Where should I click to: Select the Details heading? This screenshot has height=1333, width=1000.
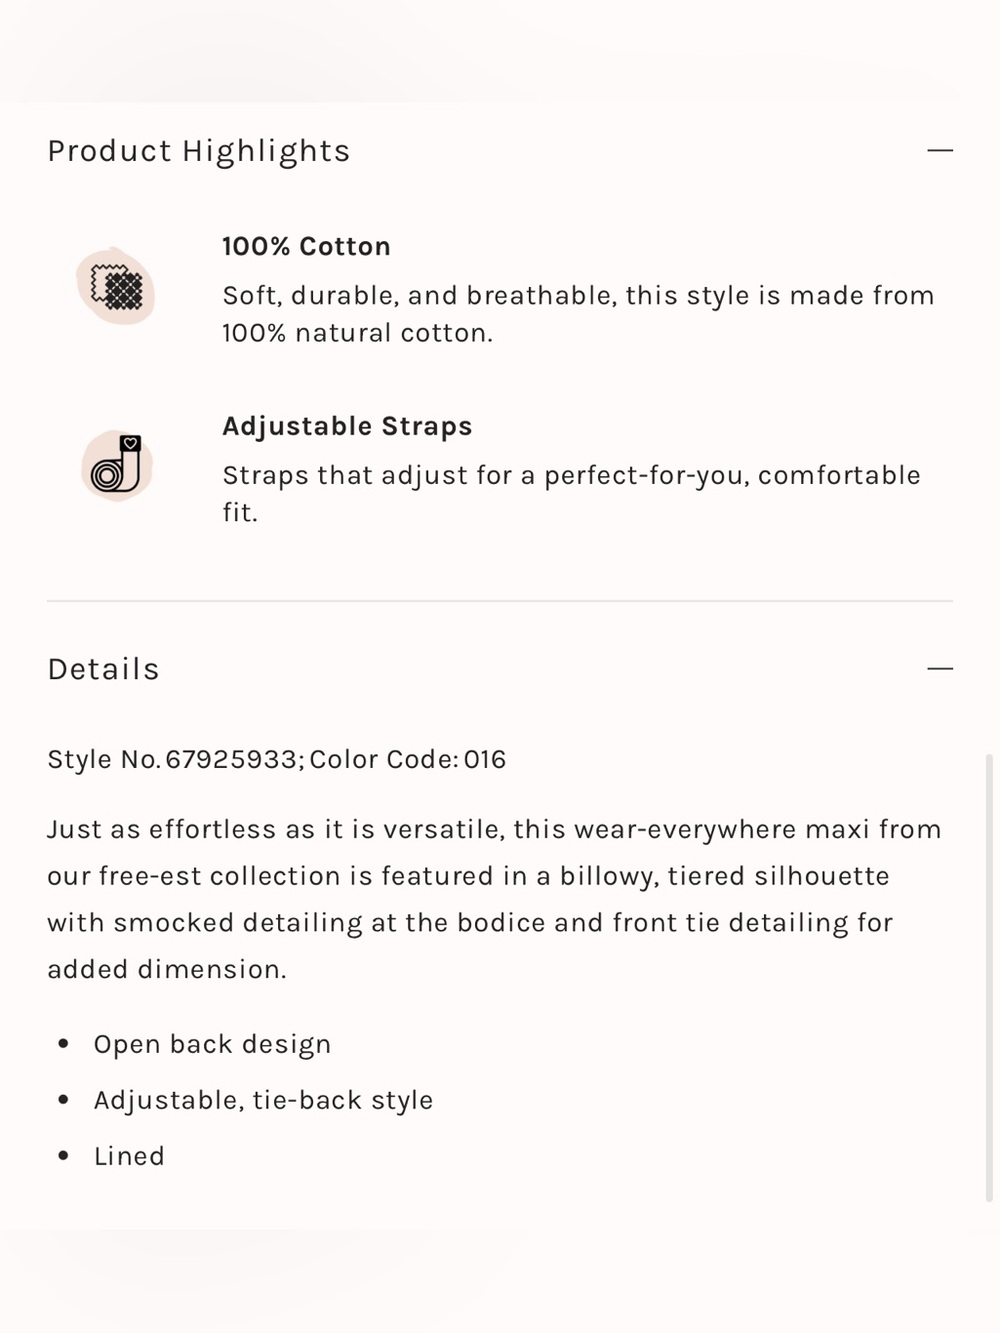click(x=104, y=669)
